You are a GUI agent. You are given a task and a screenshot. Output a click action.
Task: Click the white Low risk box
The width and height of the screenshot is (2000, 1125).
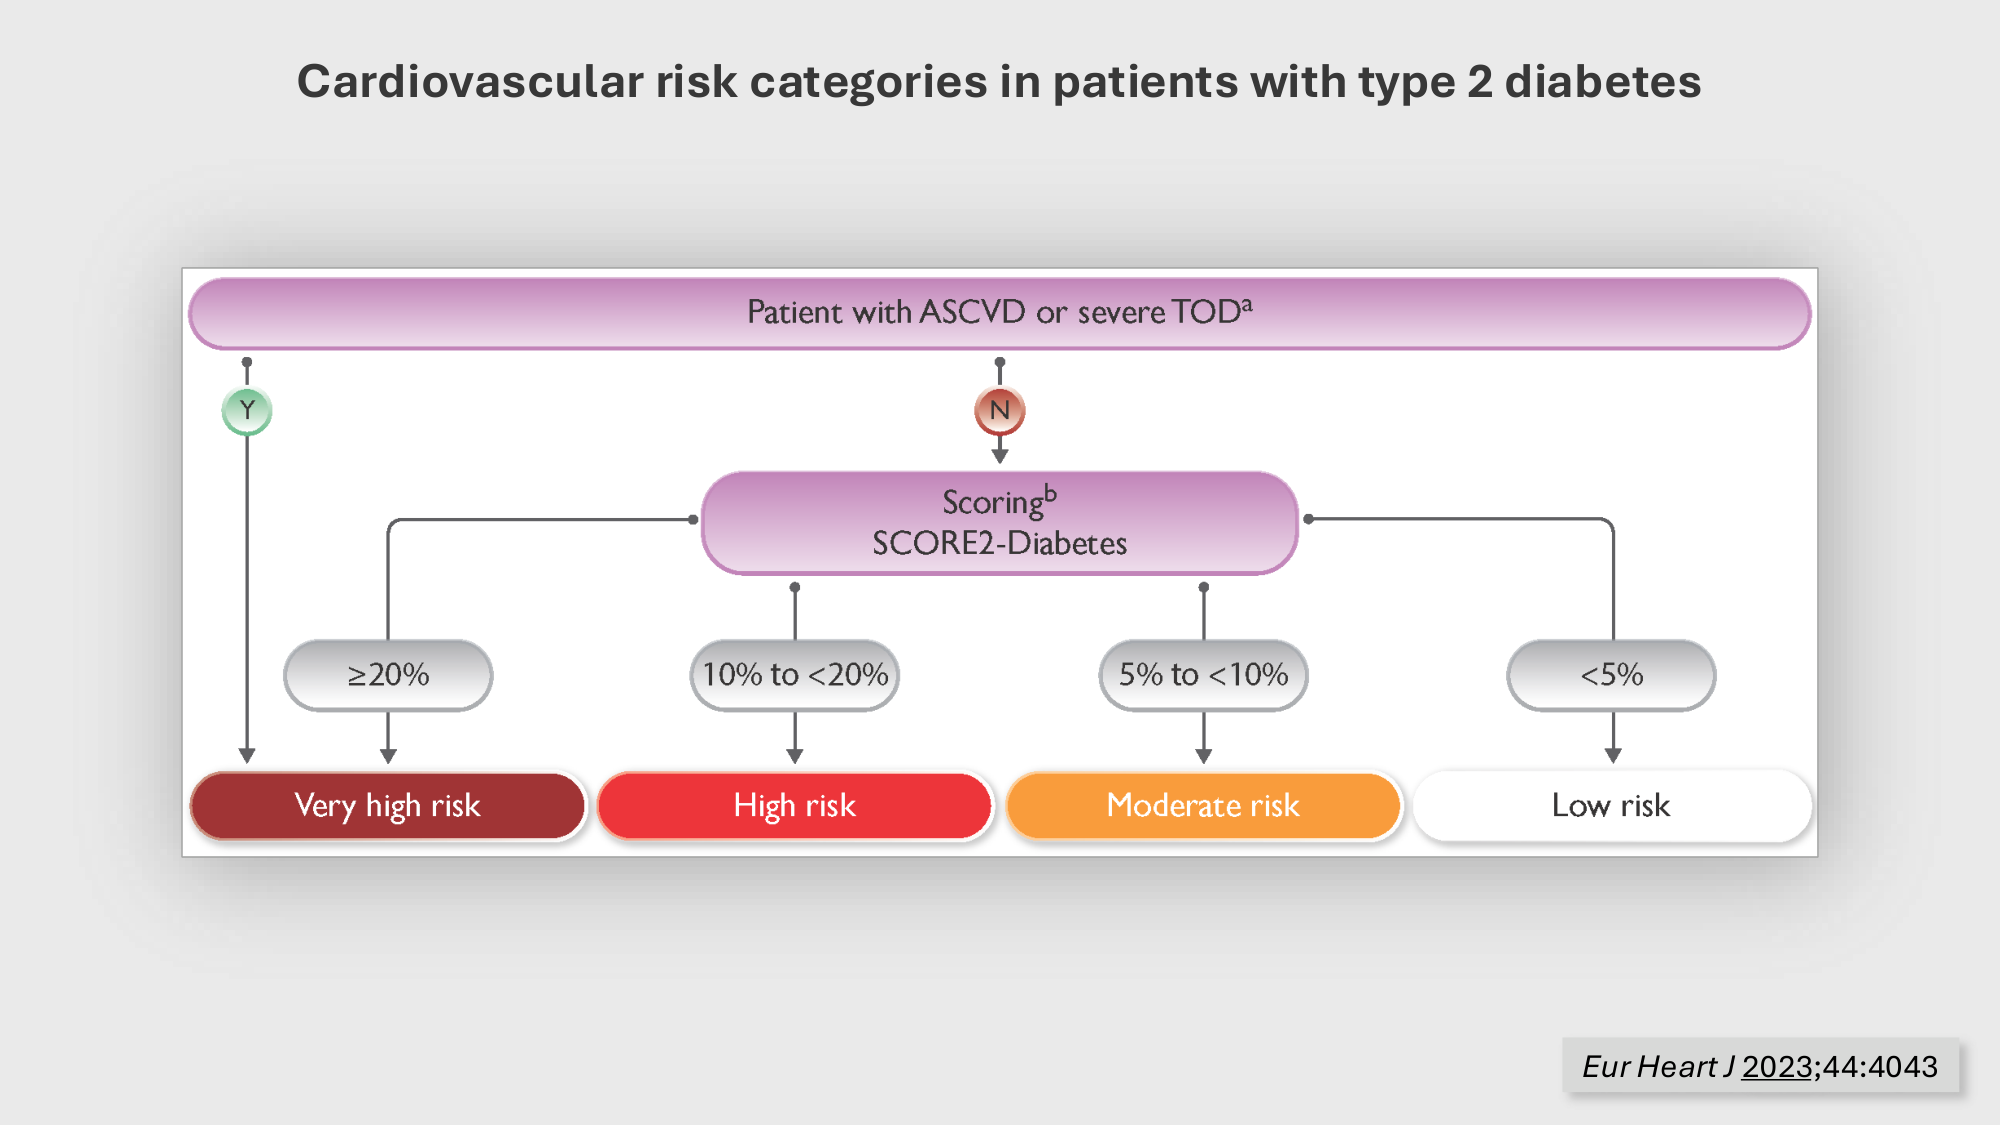1611,805
